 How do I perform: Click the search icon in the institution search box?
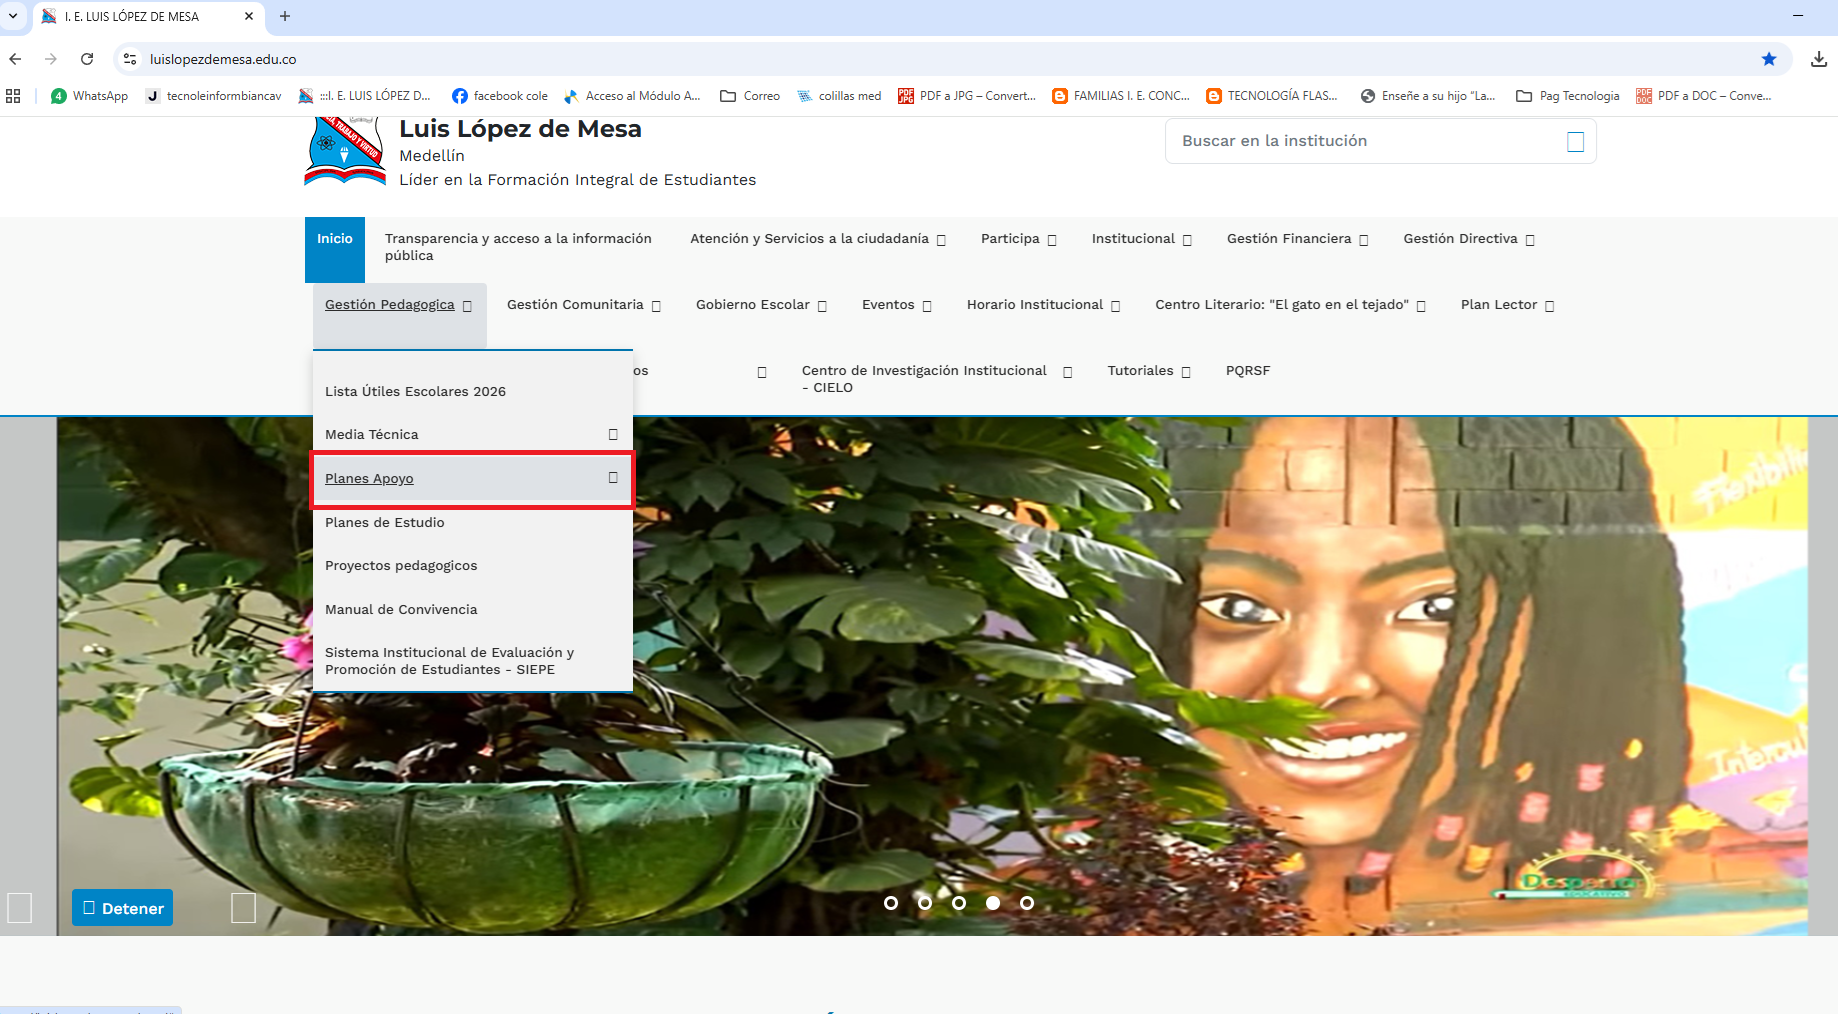coord(1575,142)
